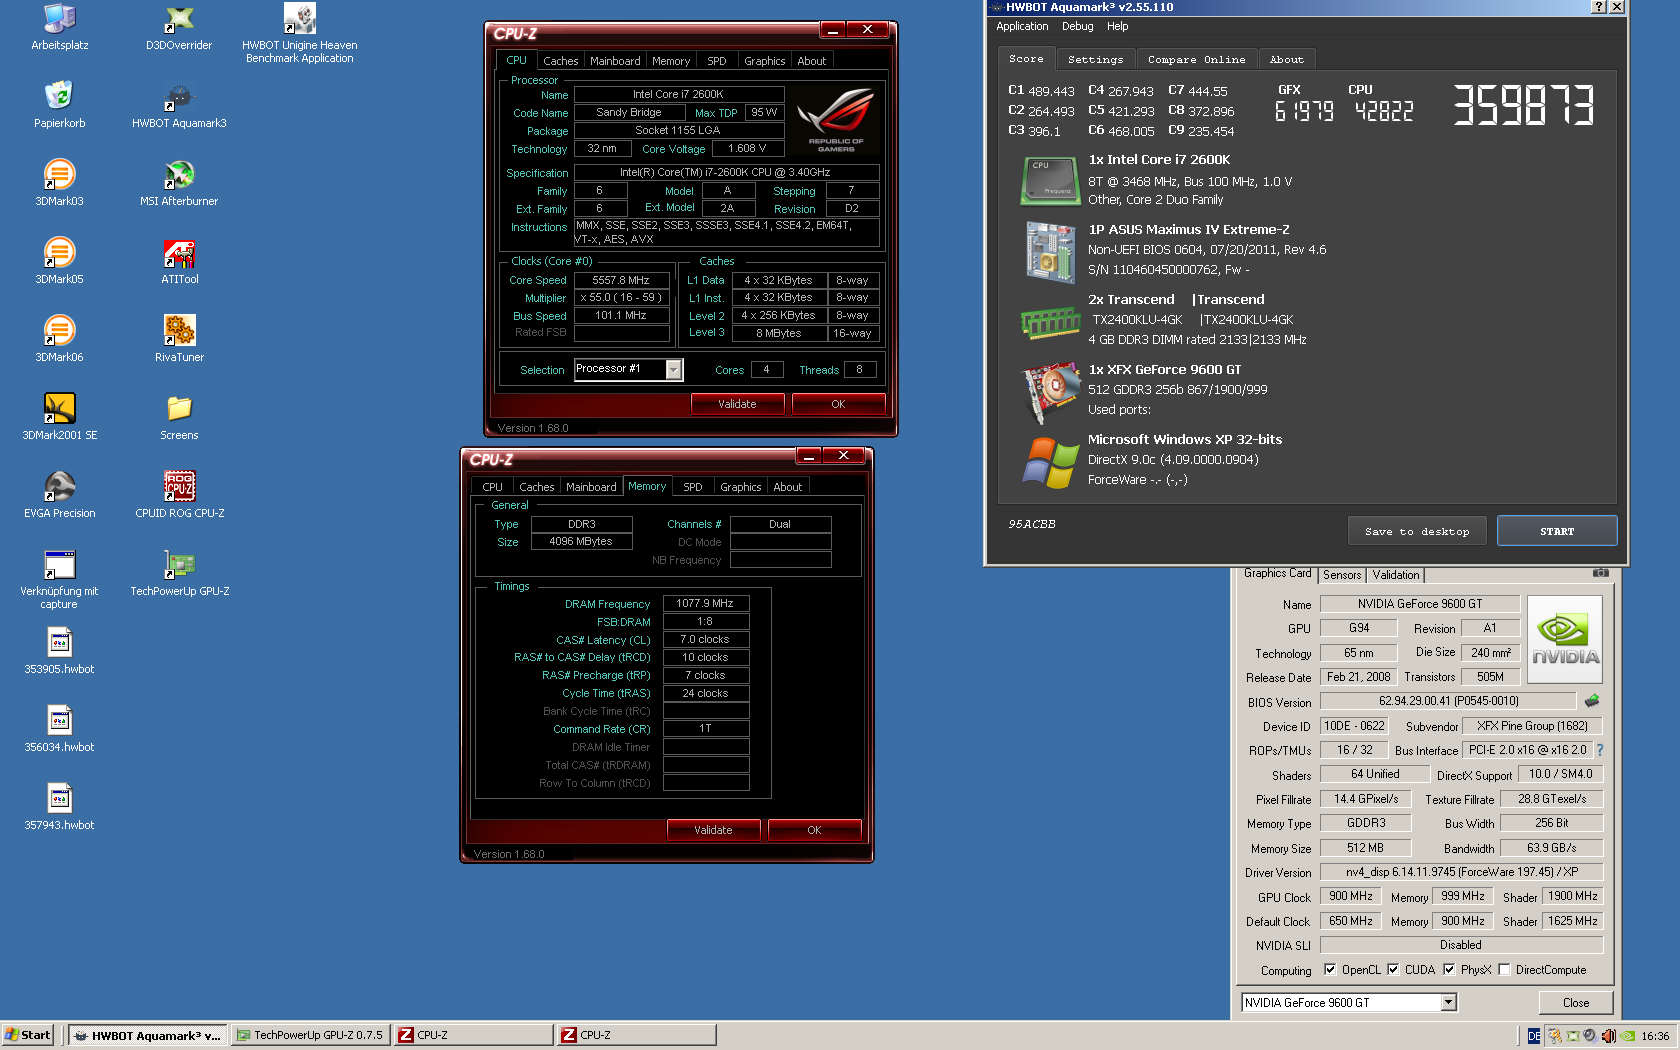Select the 356034.hwbot file icon
1680x1050 pixels.
click(60, 728)
